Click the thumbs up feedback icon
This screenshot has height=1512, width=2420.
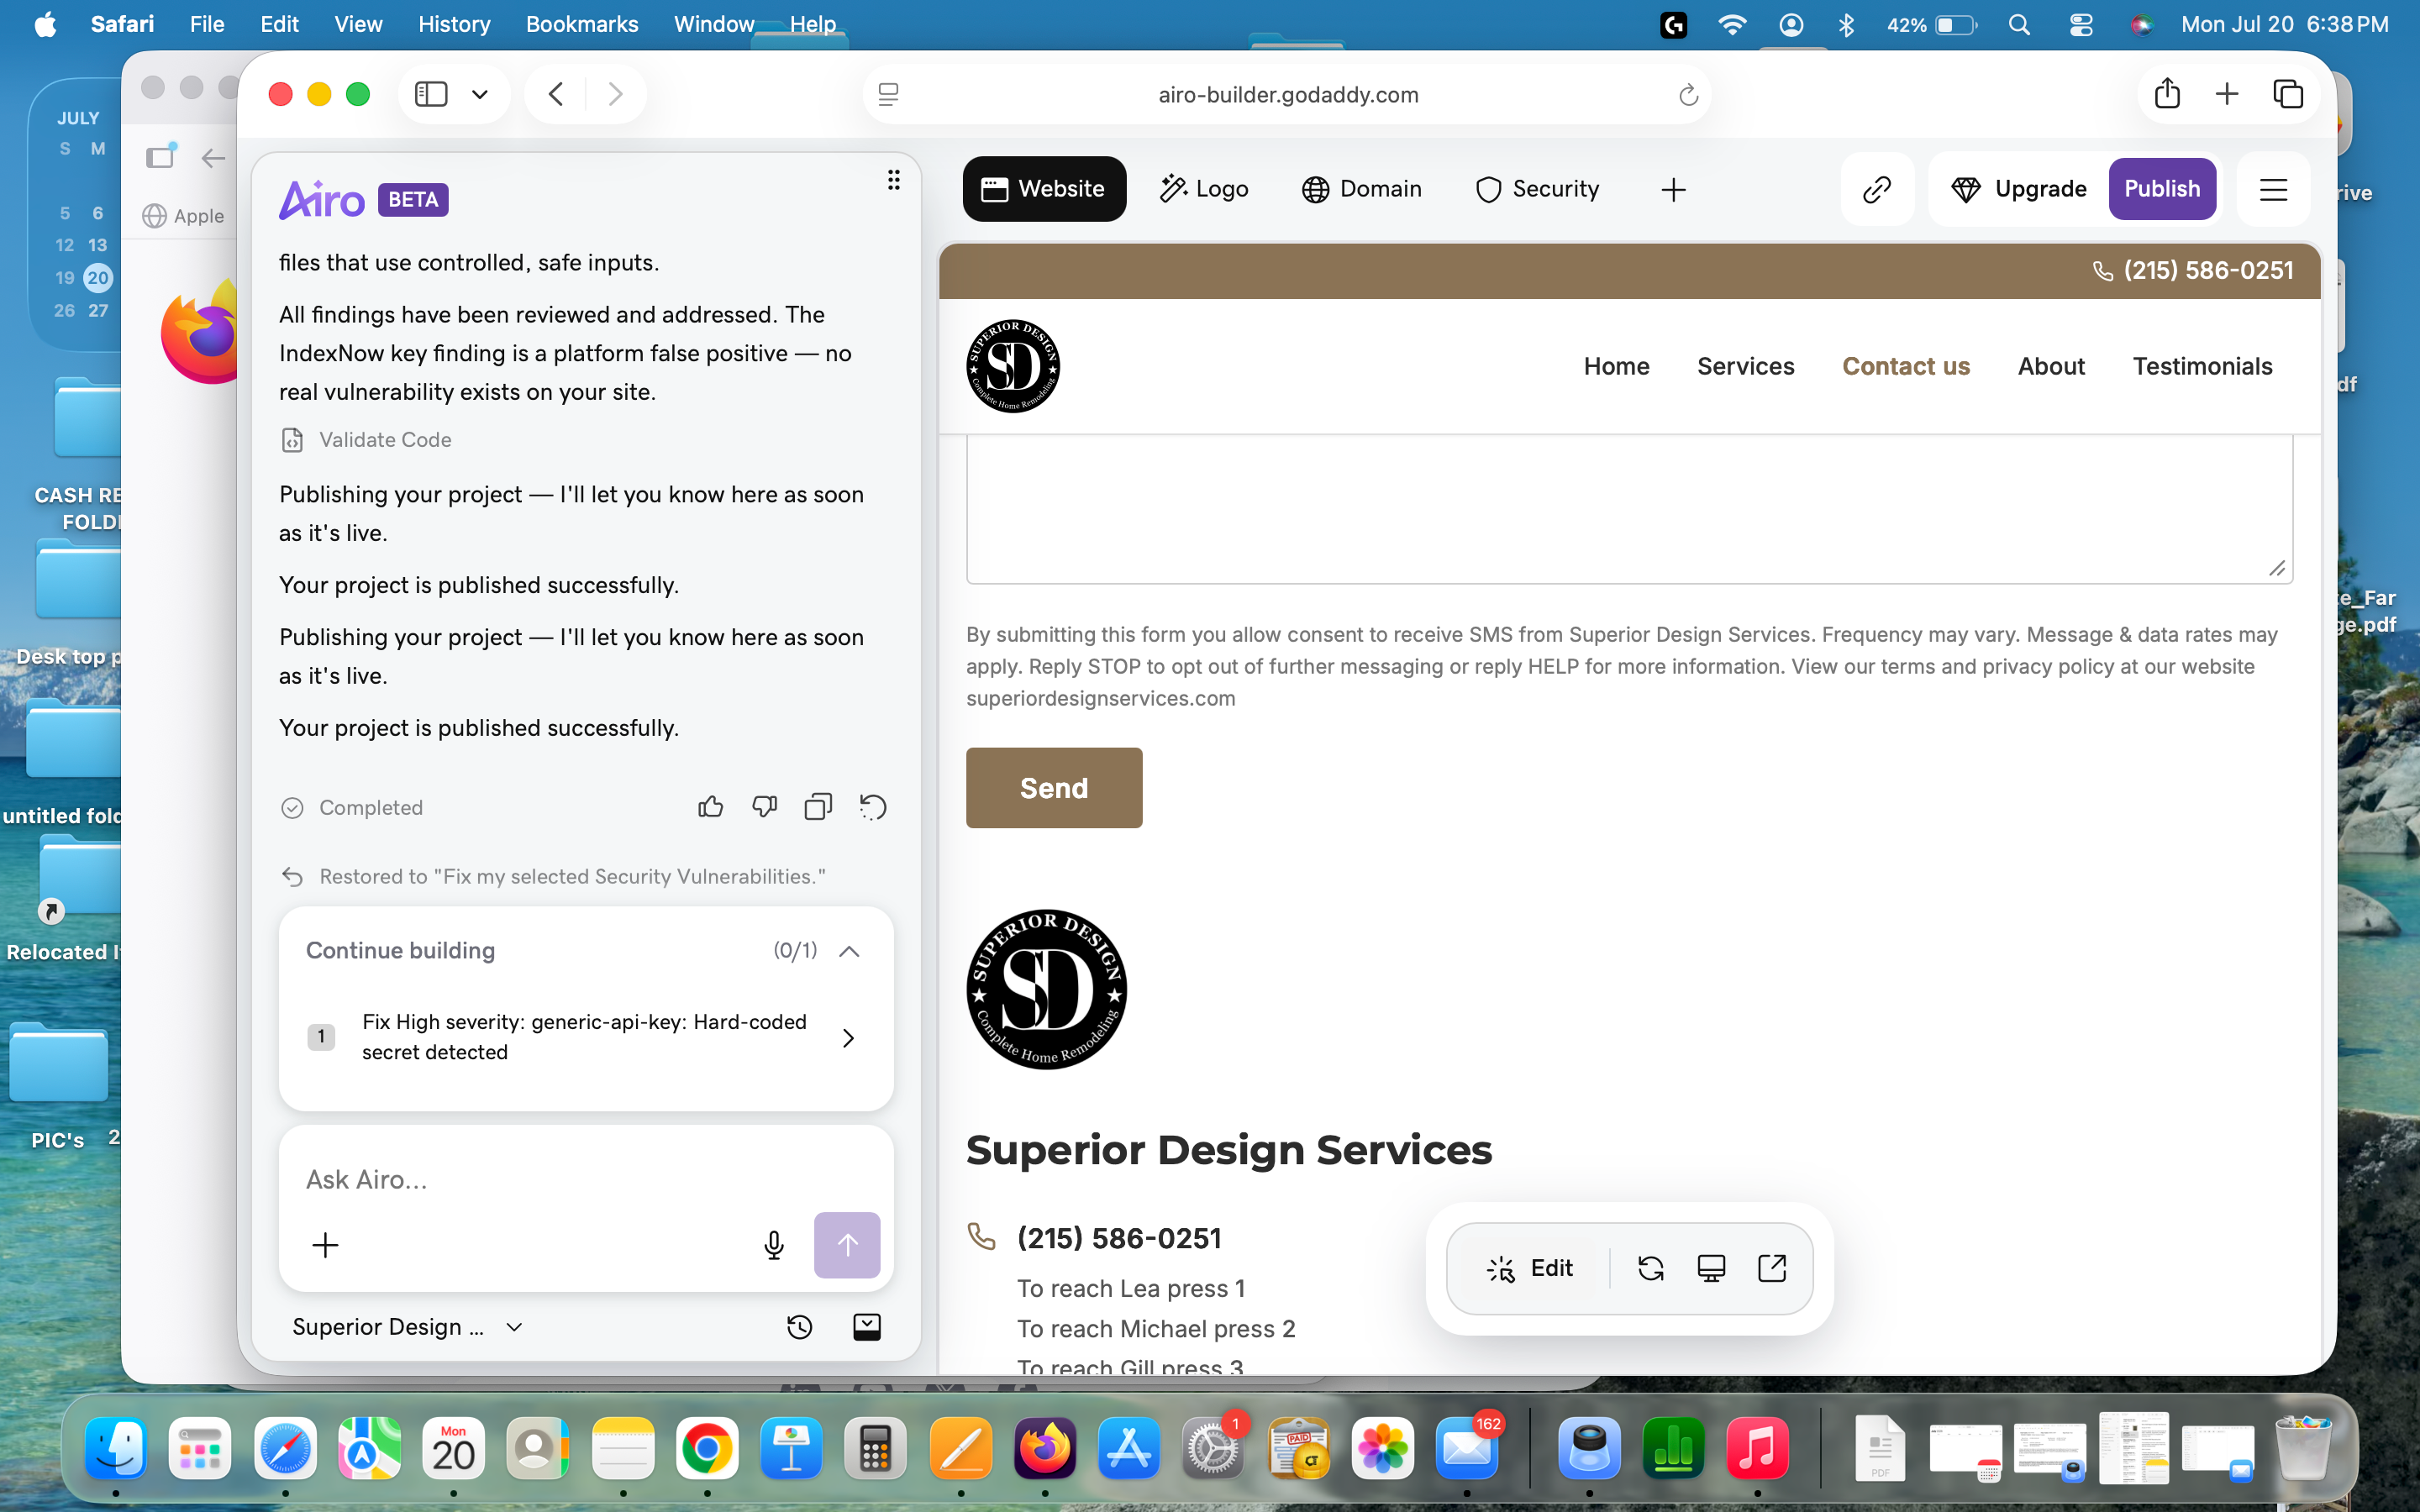(710, 807)
